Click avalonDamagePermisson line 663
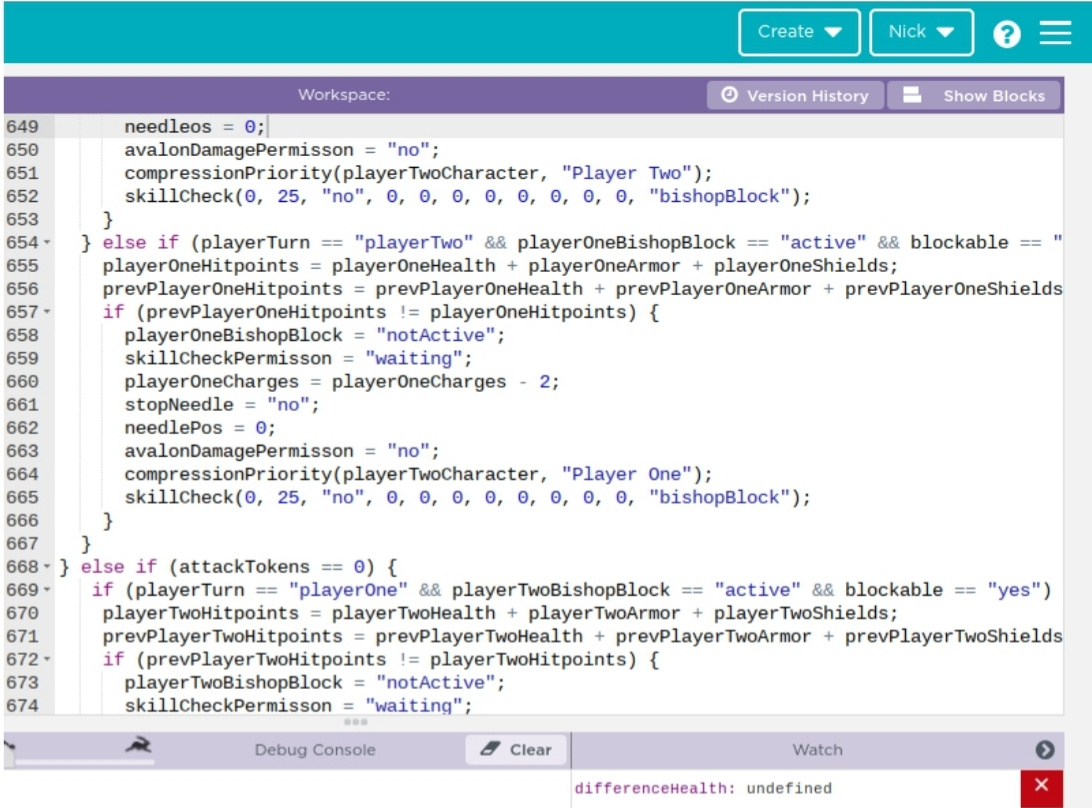1092x808 pixels. [x=281, y=451]
